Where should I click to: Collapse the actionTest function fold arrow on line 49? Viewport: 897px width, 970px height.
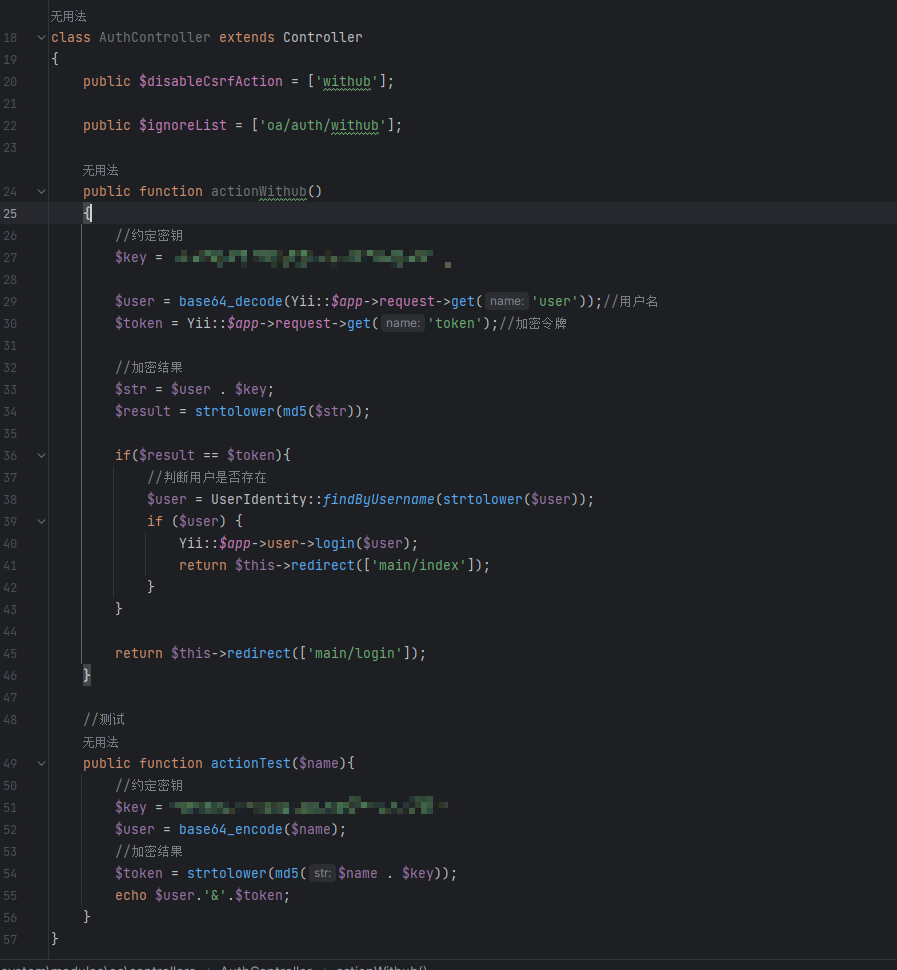click(x=41, y=764)
